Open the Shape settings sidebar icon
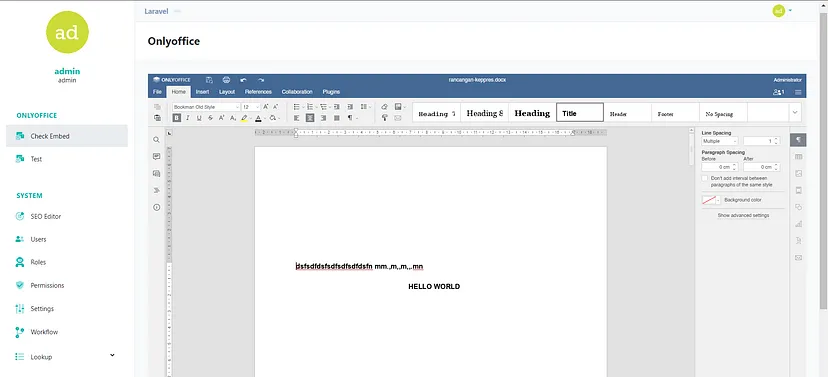The width and height of the screenshot is (828, 377). coord(798,207)
